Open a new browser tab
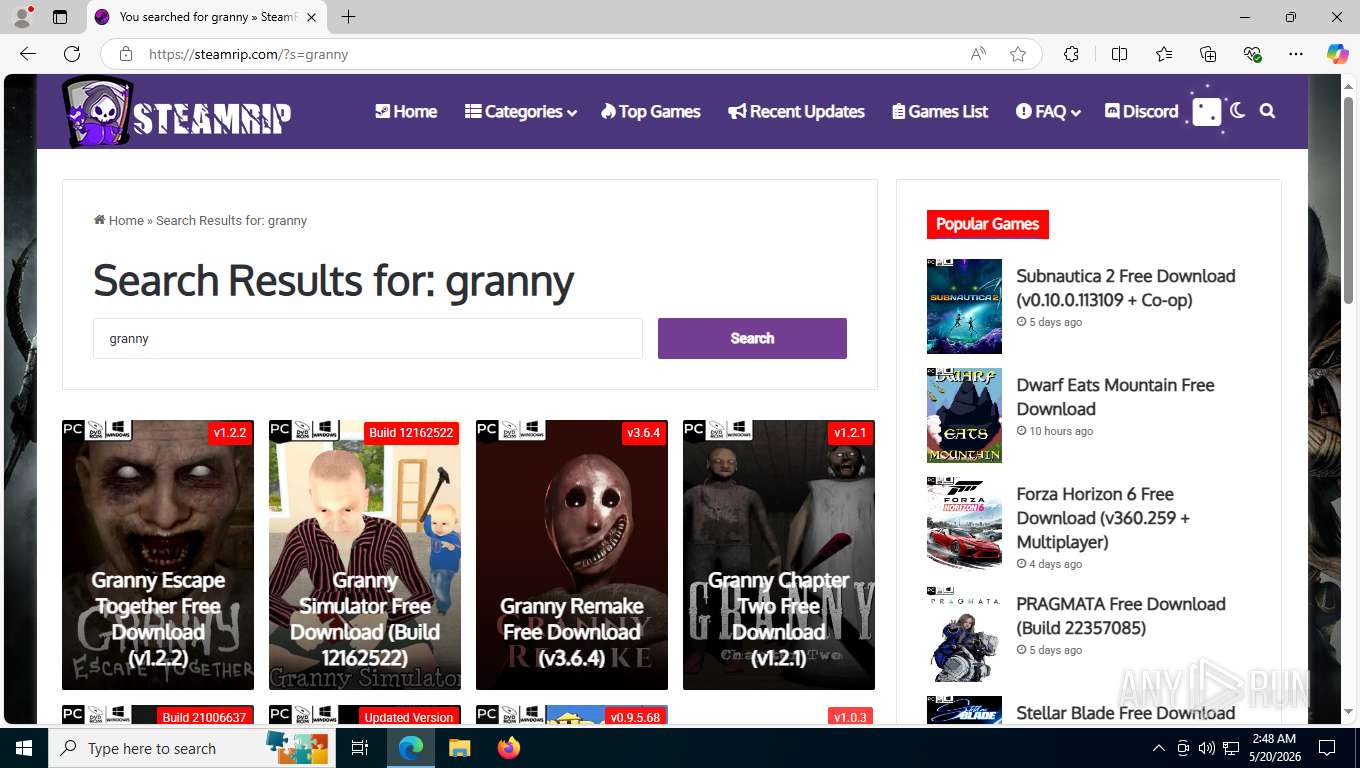Image resolution: width=1360 pixels, height=768 pixels. 348,17
